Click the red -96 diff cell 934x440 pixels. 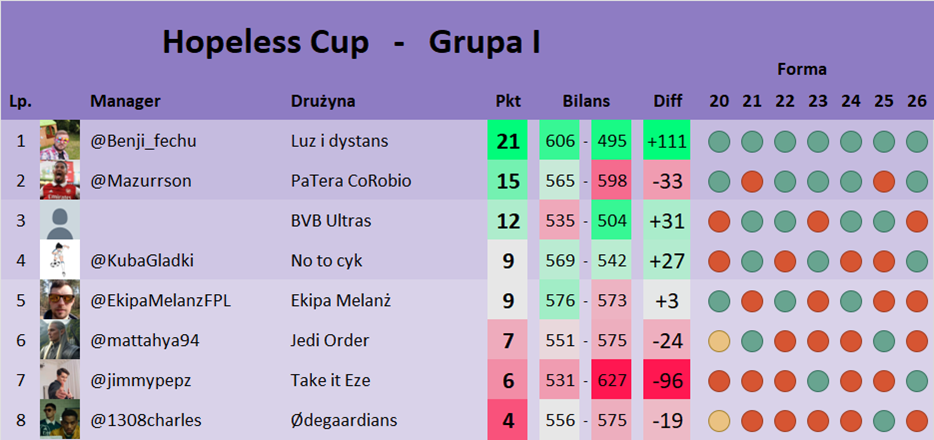667,381
